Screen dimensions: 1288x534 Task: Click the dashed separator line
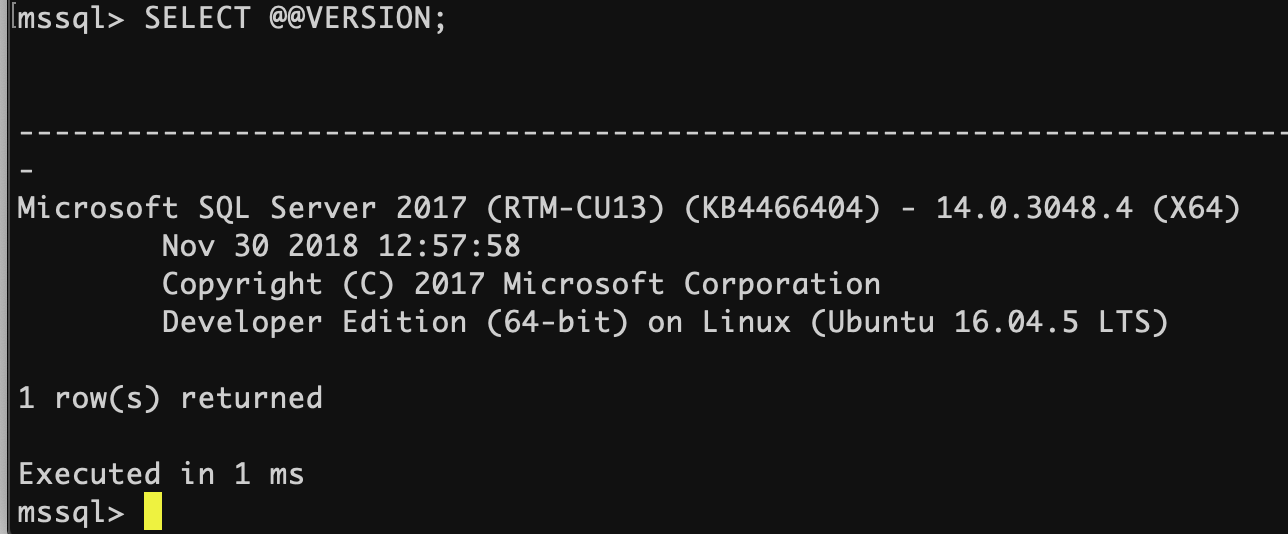pos(653,132)
